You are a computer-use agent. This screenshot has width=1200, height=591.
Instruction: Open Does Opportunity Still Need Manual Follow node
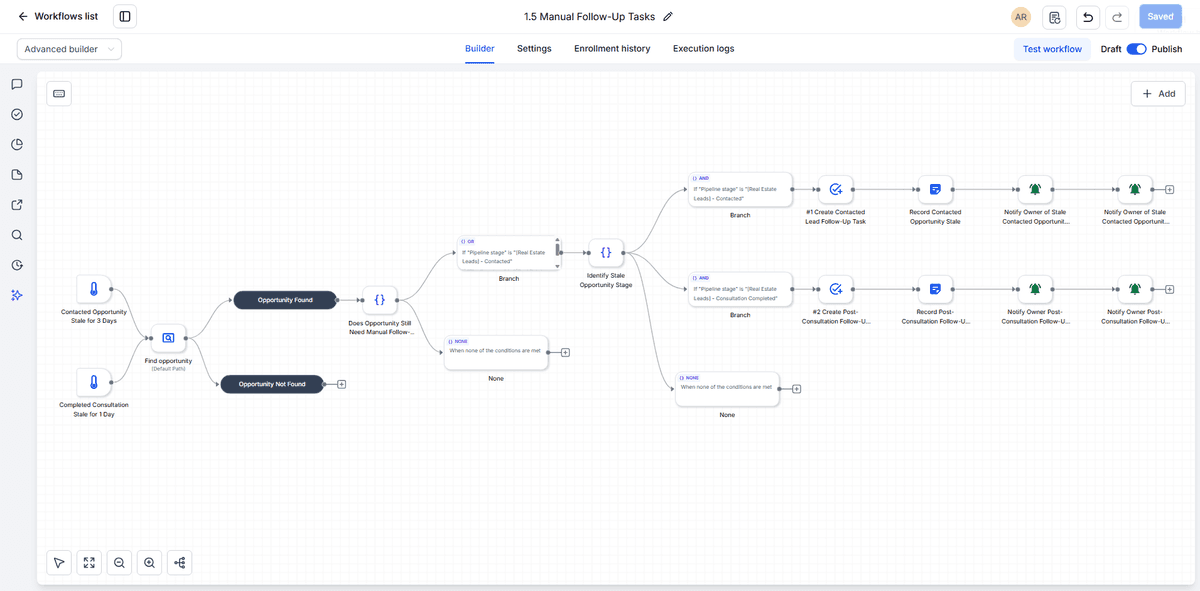pyautogui.click(x=380, y=299)
